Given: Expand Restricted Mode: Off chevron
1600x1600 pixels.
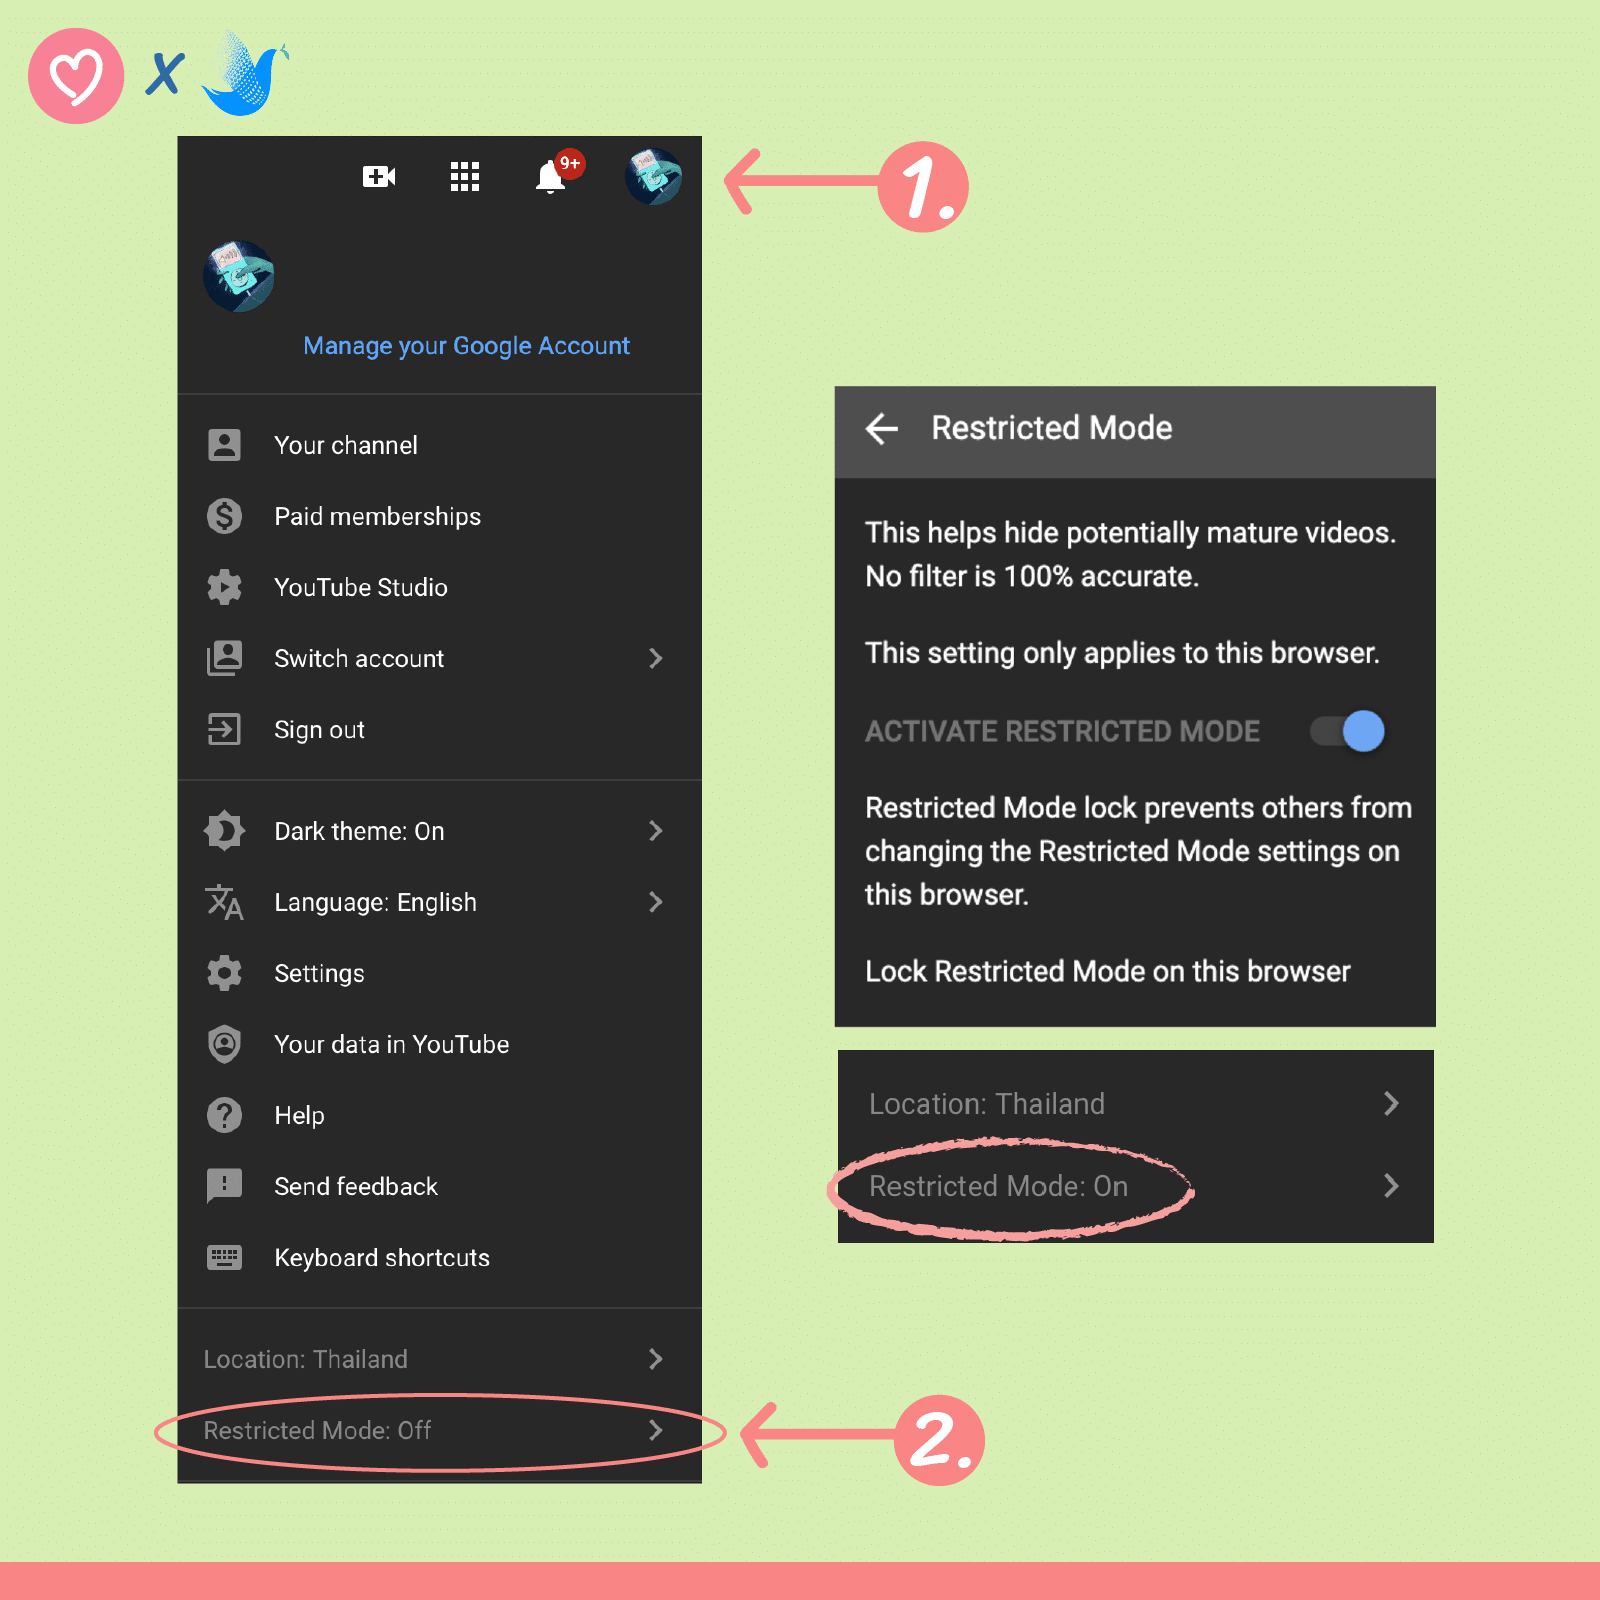Looking at the screenshot, I should click(656, 1430).
